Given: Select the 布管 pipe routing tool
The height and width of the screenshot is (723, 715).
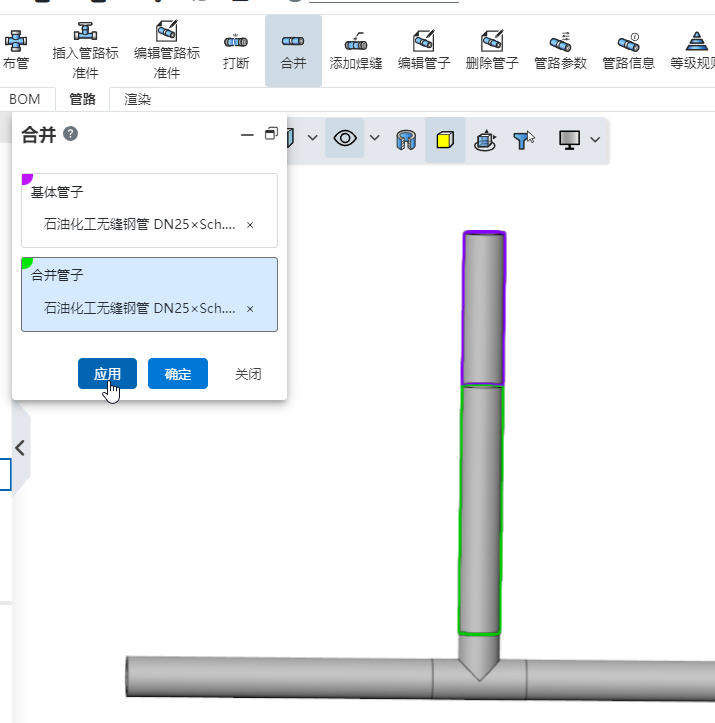Looking at the screenshot, I should tap(16, 50).
